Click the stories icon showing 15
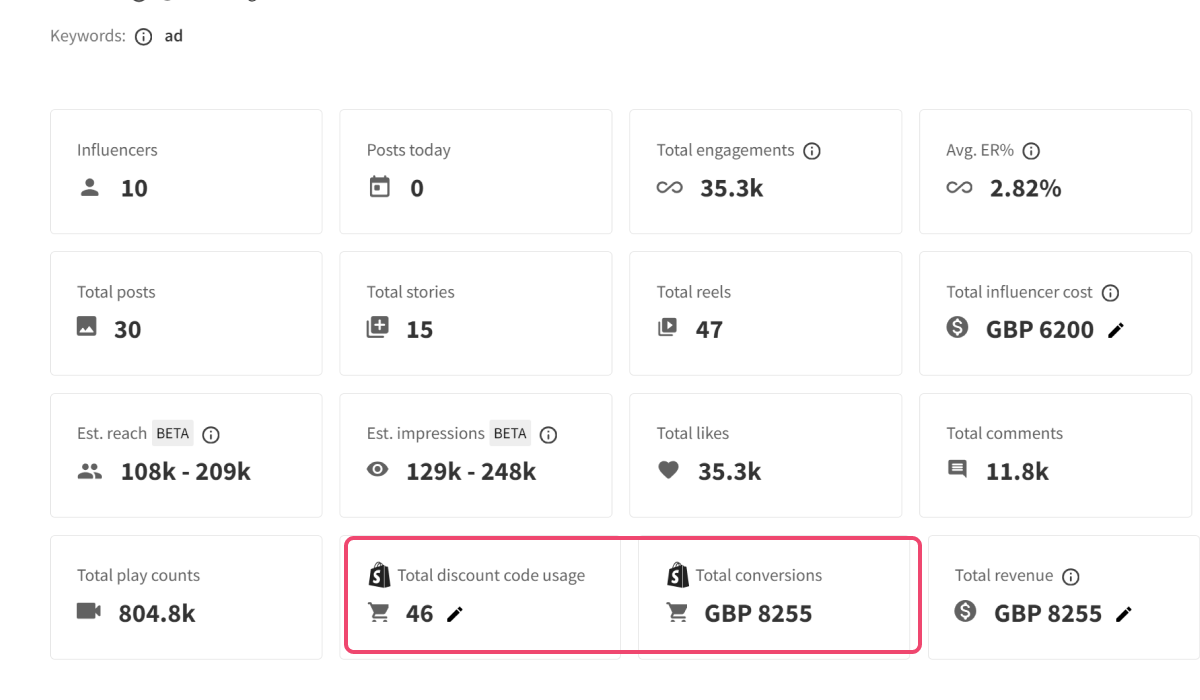 point(378,329)
